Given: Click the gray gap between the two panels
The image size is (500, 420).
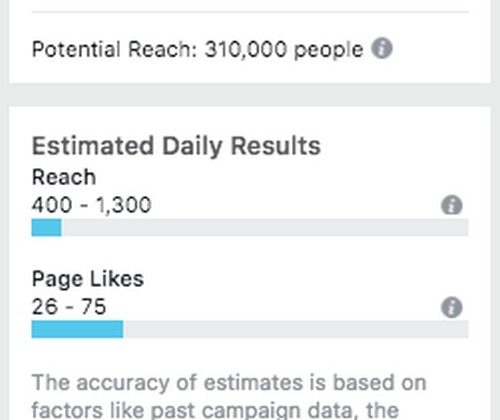Looking at the screenshot, I should pyautogui.click(x=250, y=95).
